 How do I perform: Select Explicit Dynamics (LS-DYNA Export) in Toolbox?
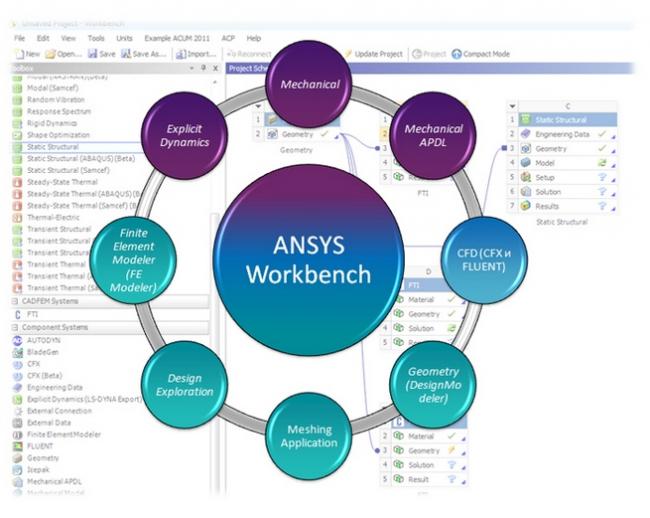click(x=84, y=399)
